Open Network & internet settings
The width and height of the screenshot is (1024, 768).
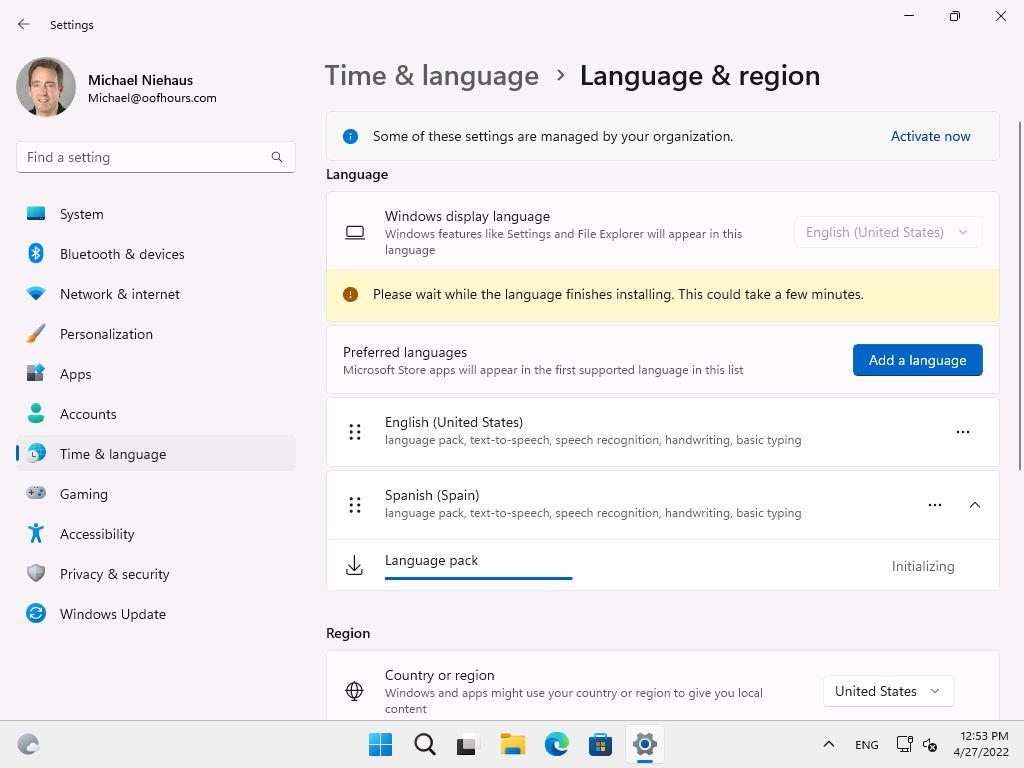point(119,293)
